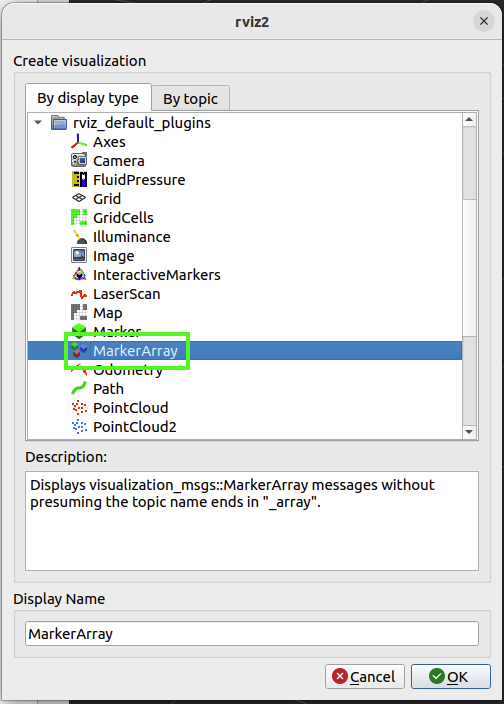The width and height of the screenshot is (504, 704).
Task: Pick the green Path icon
Action: click(79, 388)
